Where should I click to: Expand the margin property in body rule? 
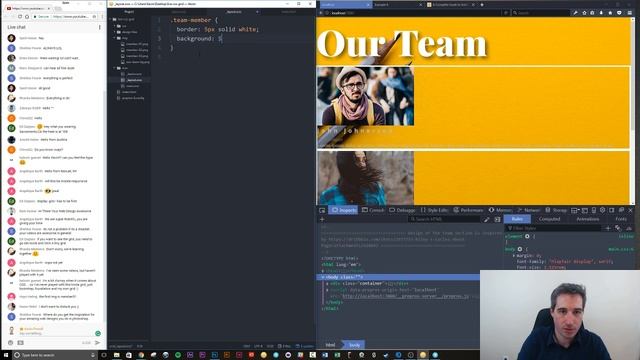(x=513, y=256)
